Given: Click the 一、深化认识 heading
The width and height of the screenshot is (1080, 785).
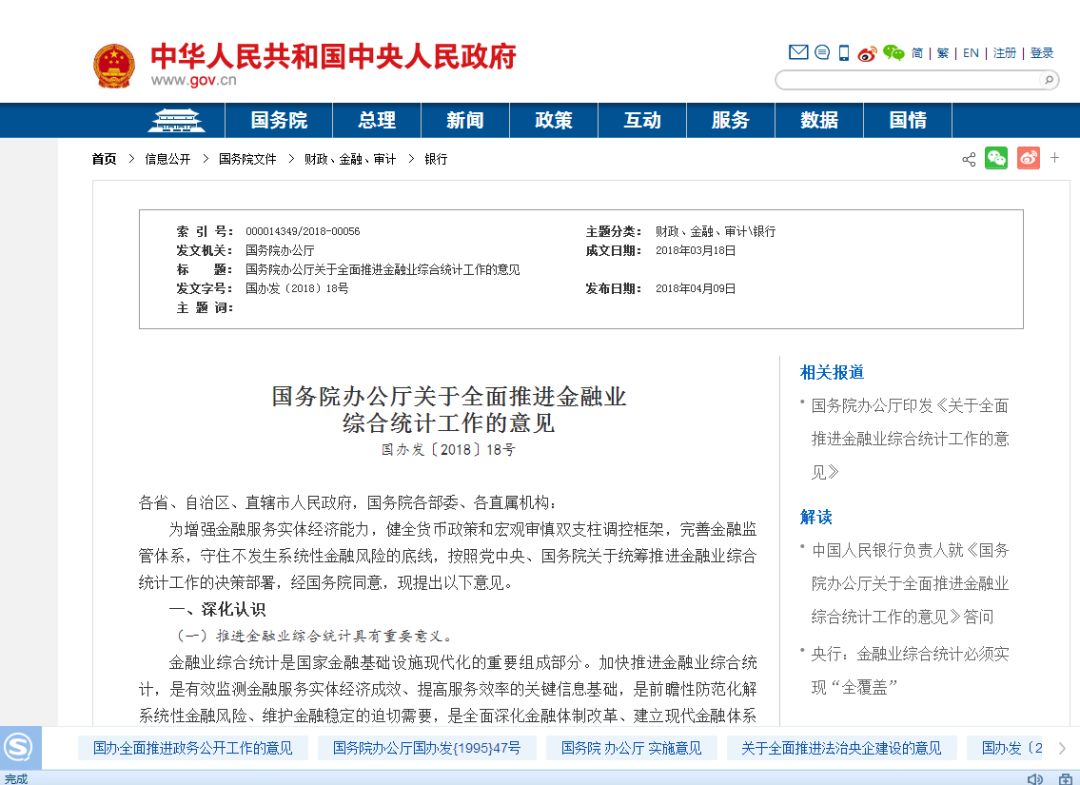Looking at the screenshot, I should tap(217, 609).
